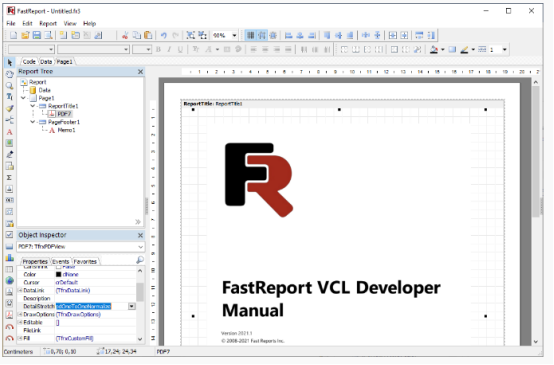This screenshot has width=554, height=365.
Task: Open report preview with magnifier page icon
Action: [48, 35]
